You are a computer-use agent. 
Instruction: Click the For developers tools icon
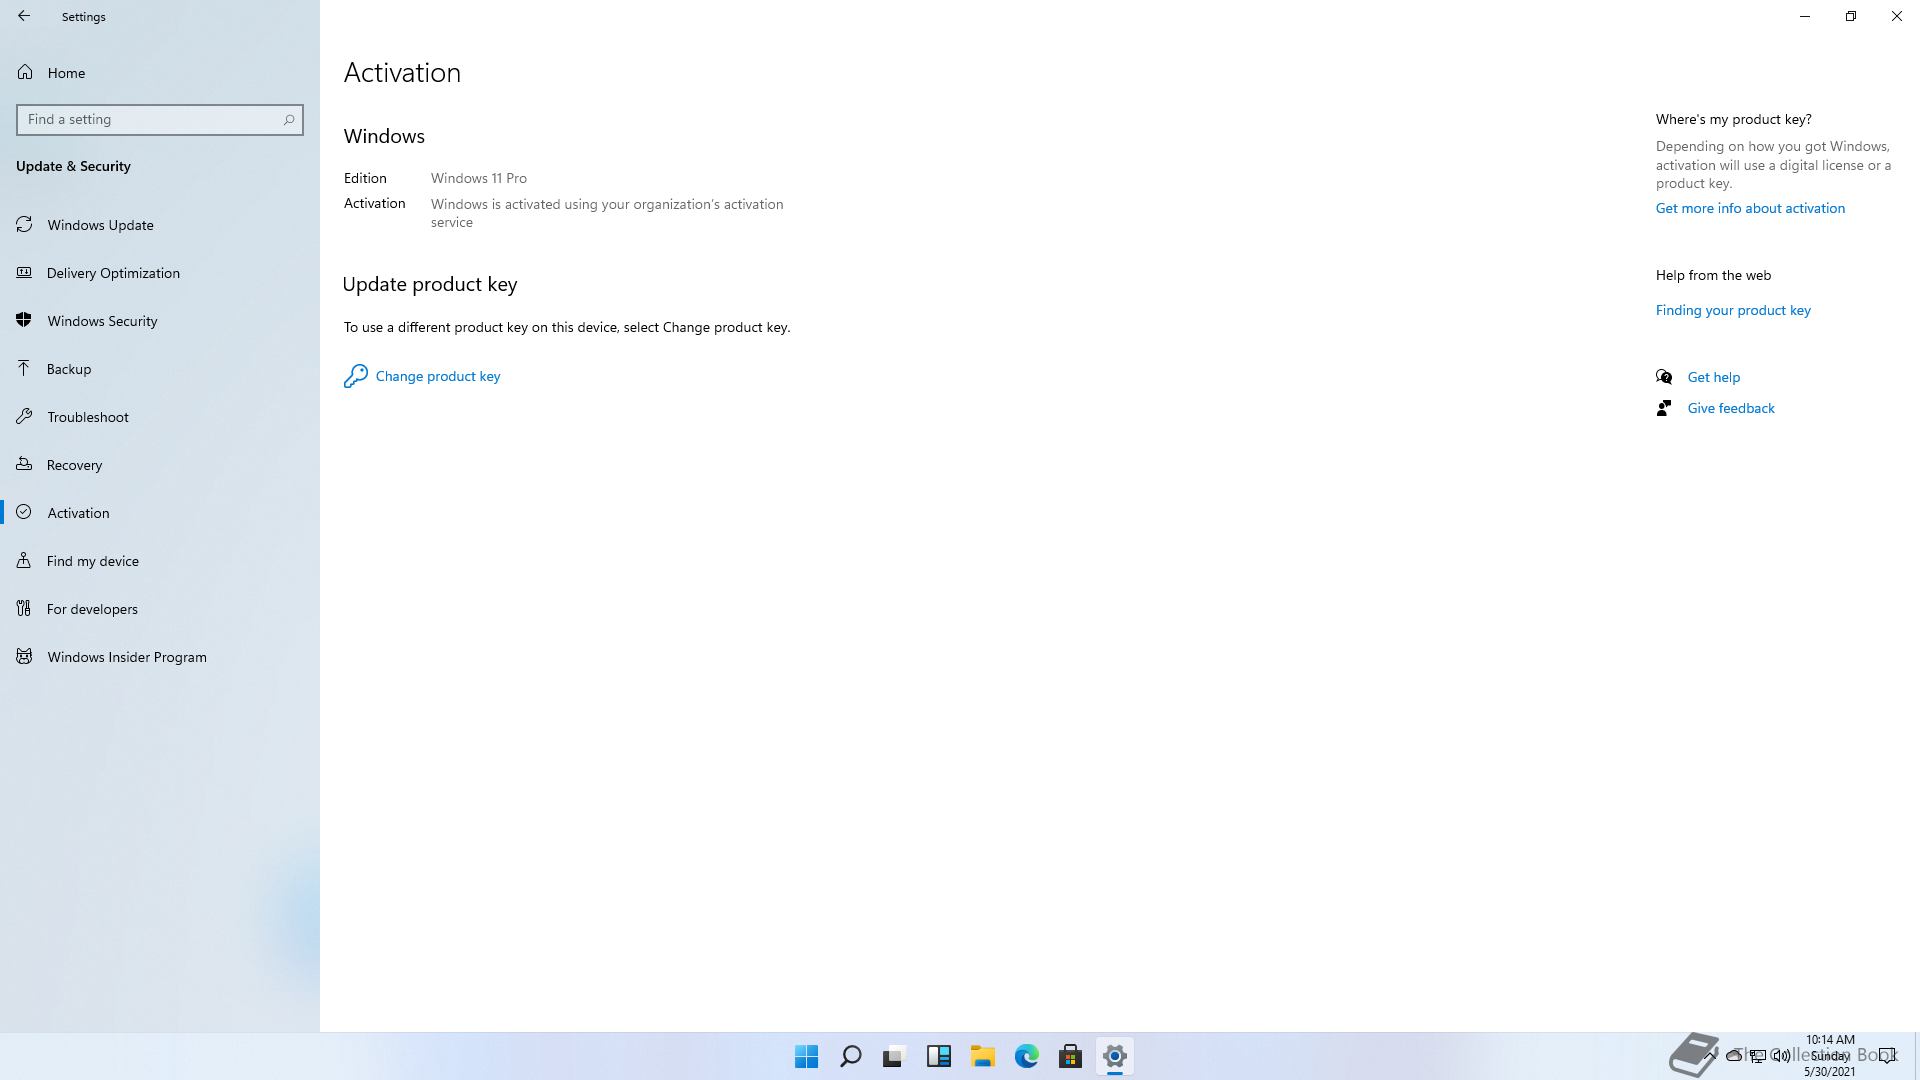(x=24, y=608)
